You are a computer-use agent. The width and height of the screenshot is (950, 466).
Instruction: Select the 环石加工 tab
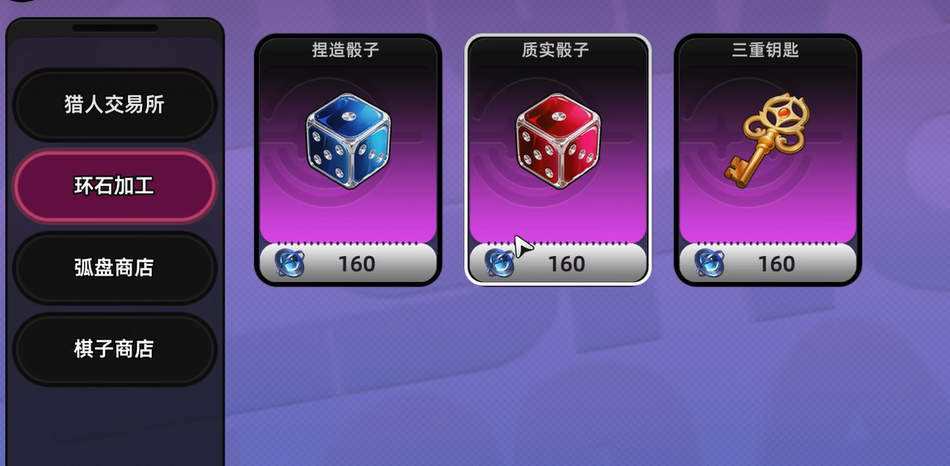pyautogui.click(x=115, y=186)
